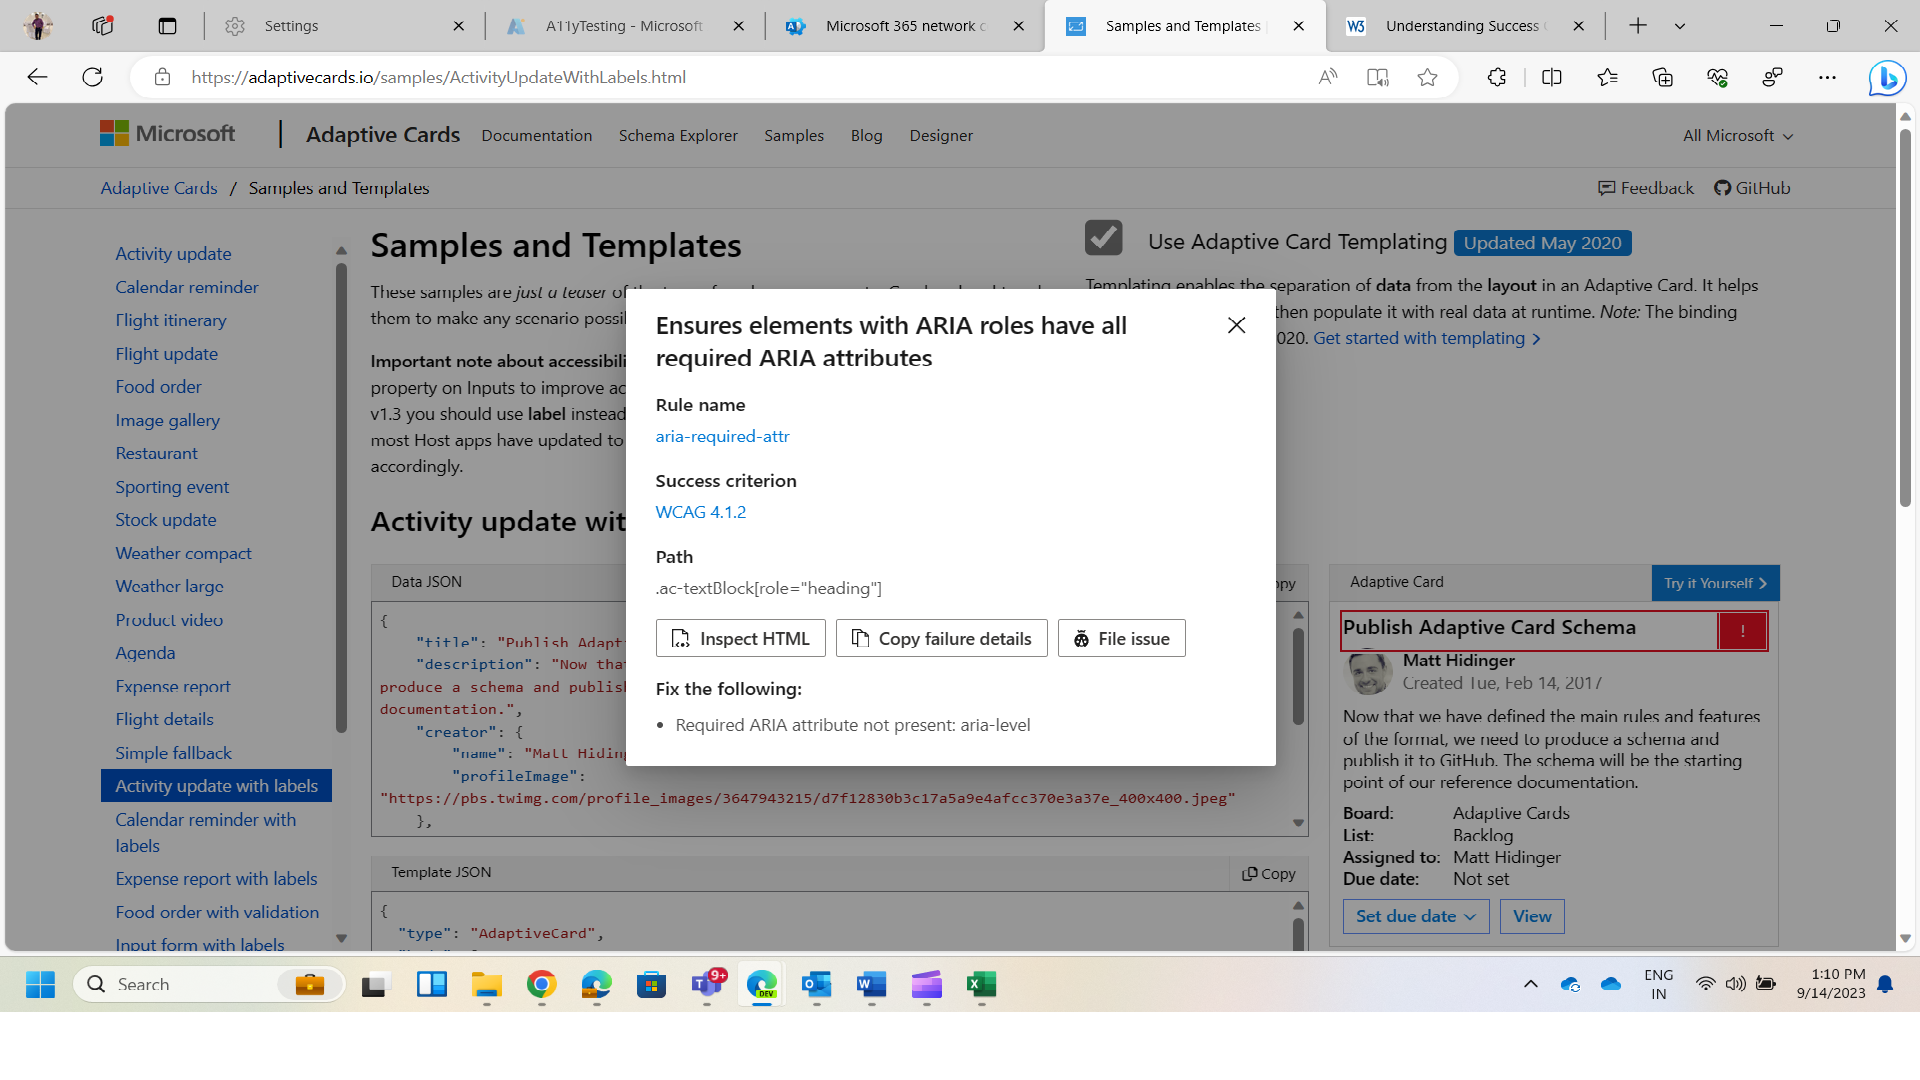Screen dimensions: 1920x1080
Task: Click the red failure marker on card title
Action: (x=1742, y=631)
